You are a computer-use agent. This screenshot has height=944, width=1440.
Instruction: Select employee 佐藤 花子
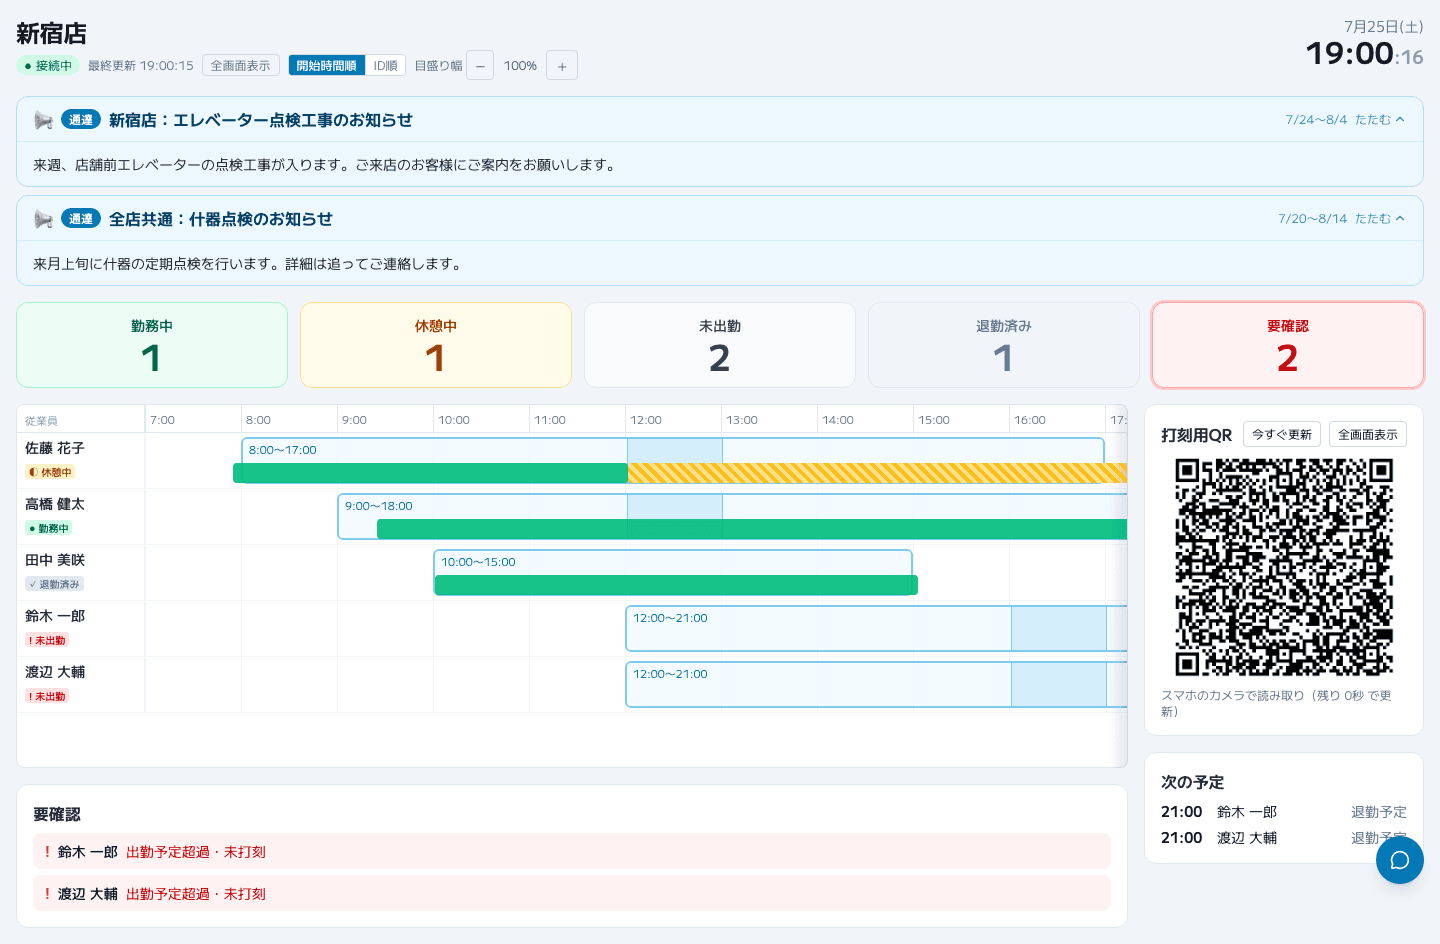click(x=55, y=448)
